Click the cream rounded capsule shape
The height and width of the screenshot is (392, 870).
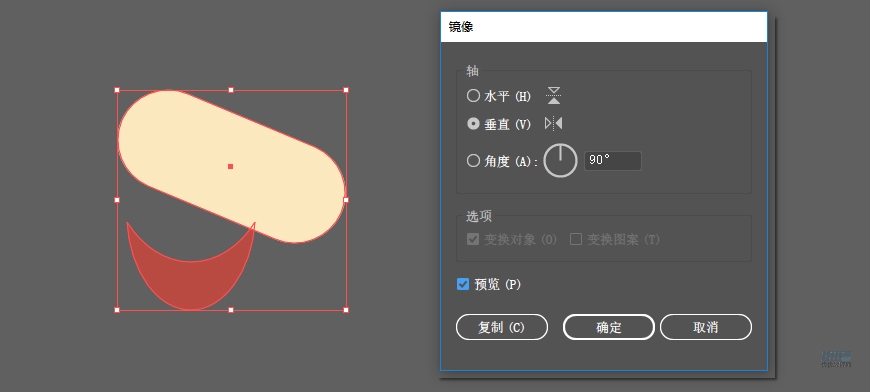click(x=231, y=166)
